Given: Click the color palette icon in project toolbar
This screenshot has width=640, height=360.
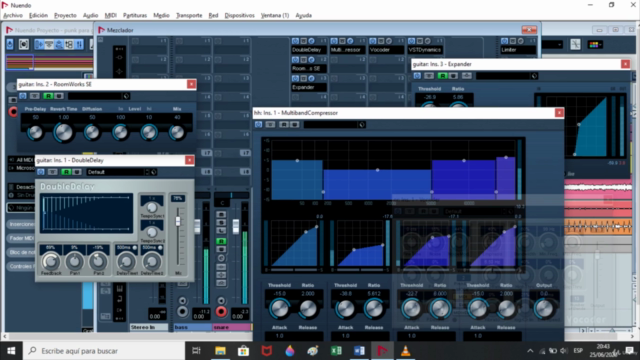Looking at the screenshot, I should pos(594,44).
